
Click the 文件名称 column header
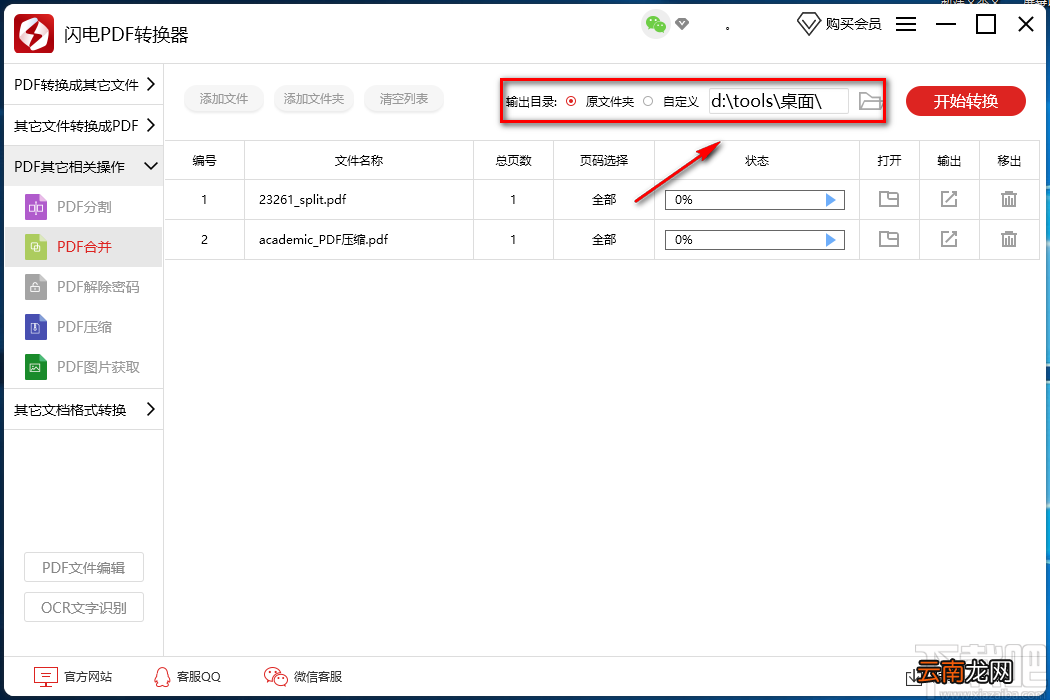coord(359,161)
